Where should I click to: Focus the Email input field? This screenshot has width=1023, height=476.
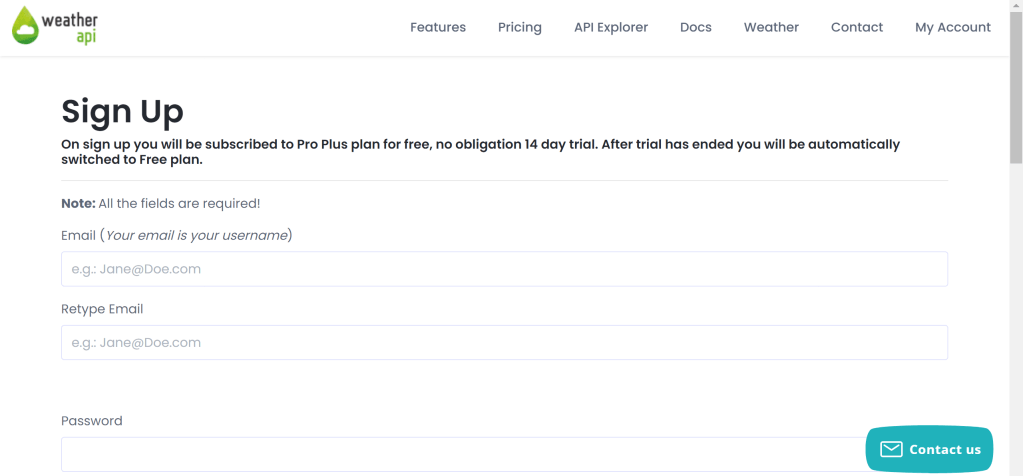point(504,269)
